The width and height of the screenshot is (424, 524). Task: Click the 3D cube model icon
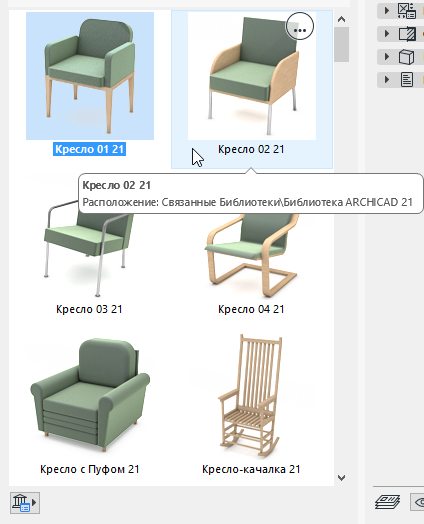point(407,57)
